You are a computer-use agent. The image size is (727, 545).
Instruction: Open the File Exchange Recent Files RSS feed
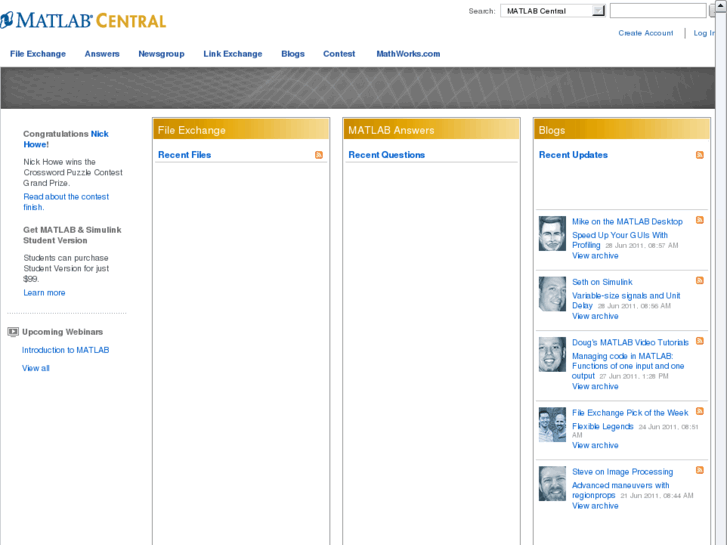click(x=319, y=155)
